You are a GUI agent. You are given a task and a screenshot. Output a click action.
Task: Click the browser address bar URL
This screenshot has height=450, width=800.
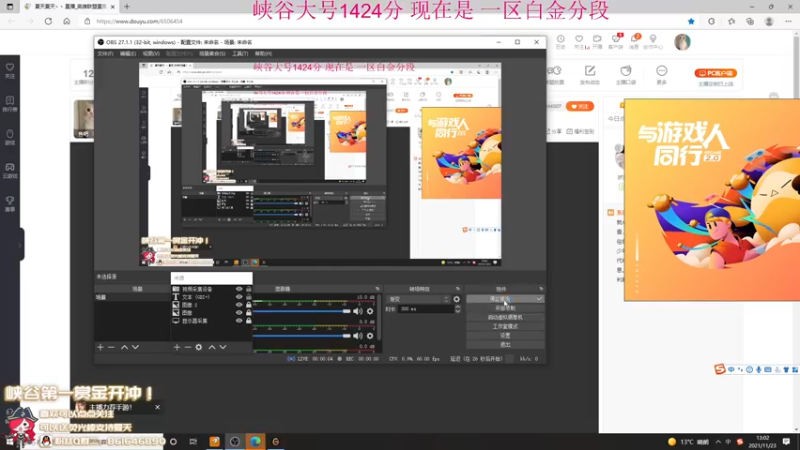click(139, 21)
